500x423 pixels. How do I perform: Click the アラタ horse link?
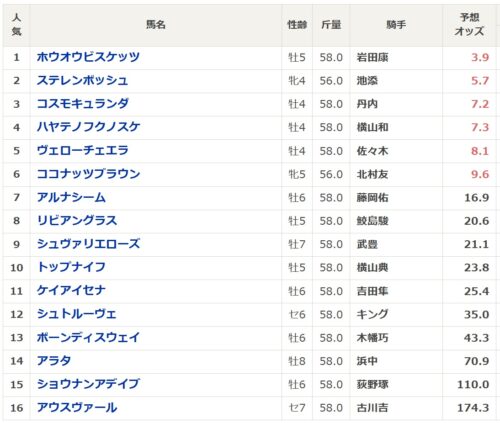pos(54,361)
